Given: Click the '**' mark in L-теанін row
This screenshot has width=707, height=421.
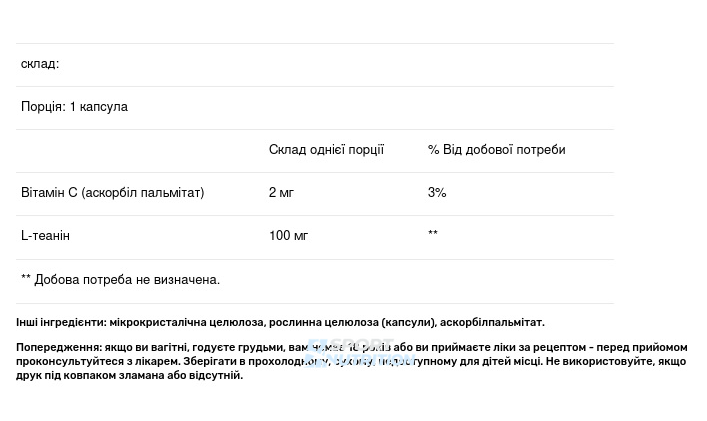Looking at the screenshot, I should pyautogui.click(x=433, y=233).
